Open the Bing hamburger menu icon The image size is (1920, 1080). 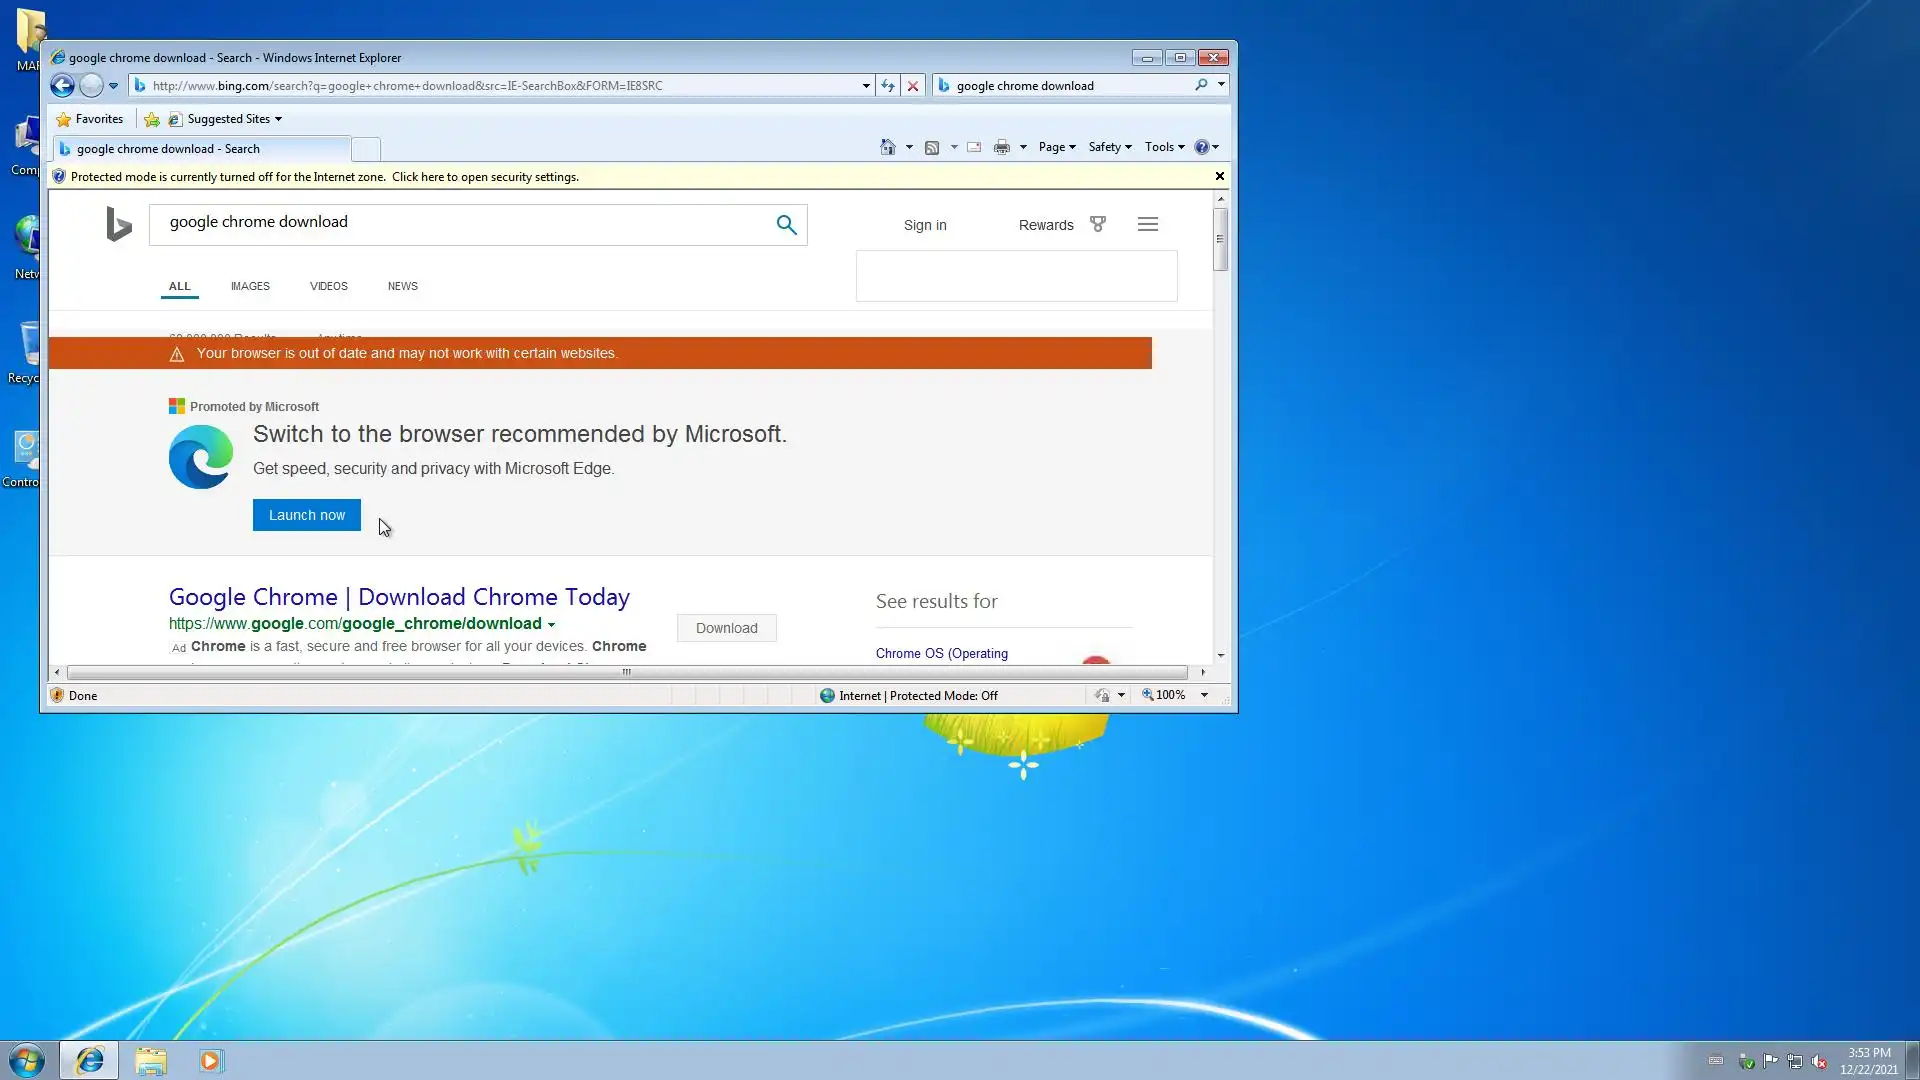tap(1147, 225)
